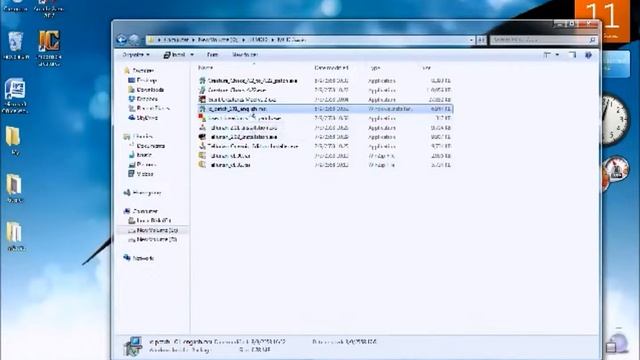Click the New folder toolbar button

[245, 55]
